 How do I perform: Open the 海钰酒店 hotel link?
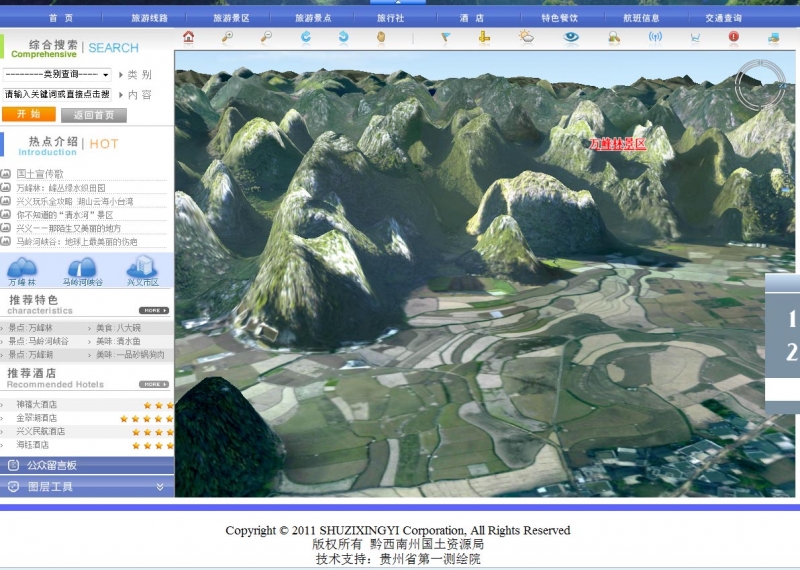(33, 445)
